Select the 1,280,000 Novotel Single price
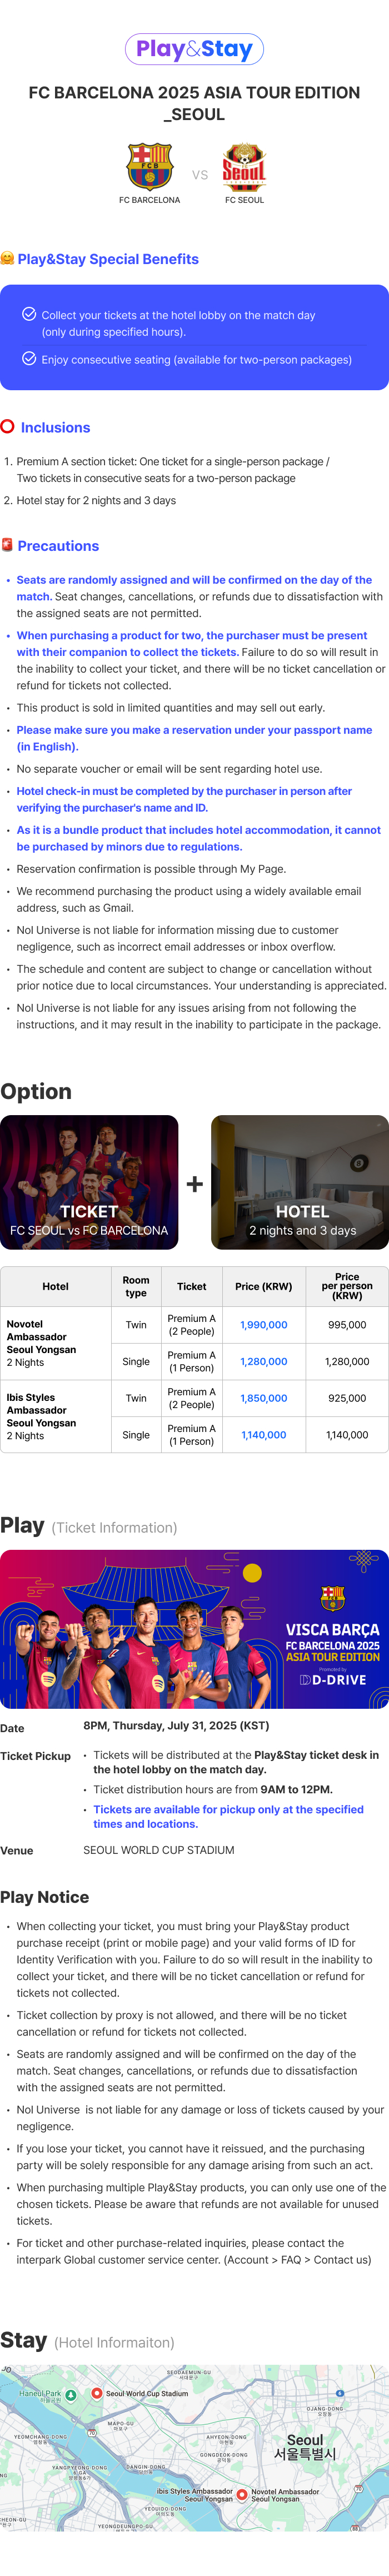389x2576 pixels. coord(264,1361)
